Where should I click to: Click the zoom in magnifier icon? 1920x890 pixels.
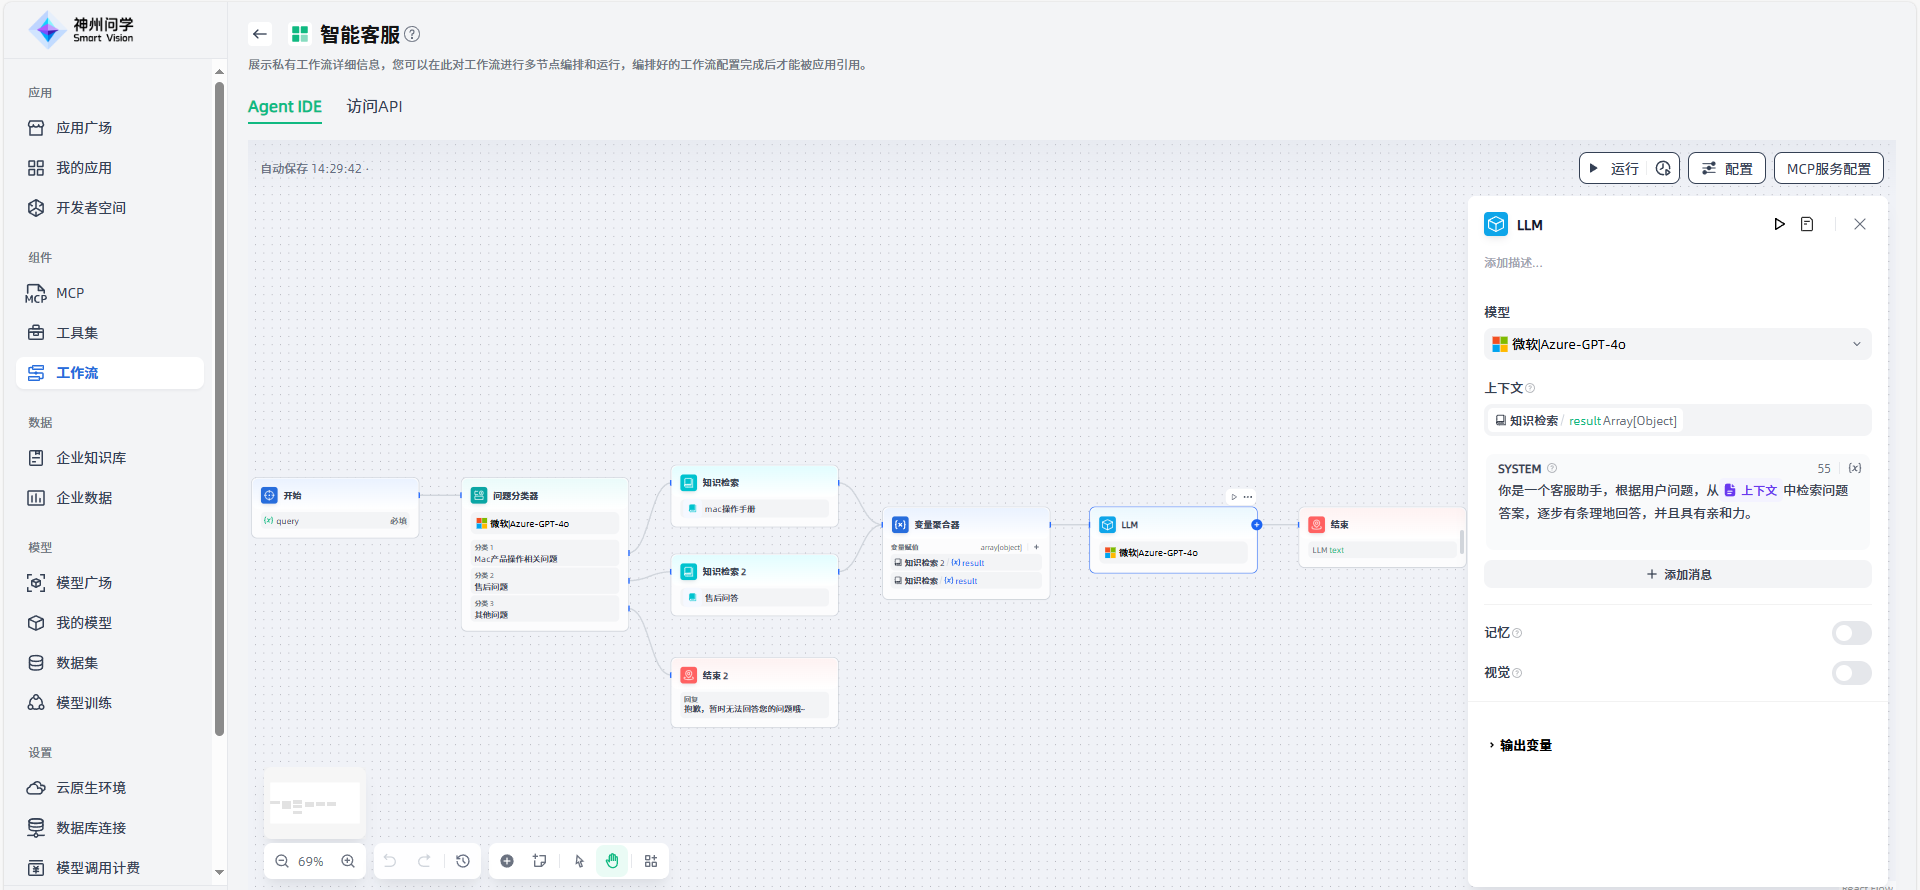[348, 861]
